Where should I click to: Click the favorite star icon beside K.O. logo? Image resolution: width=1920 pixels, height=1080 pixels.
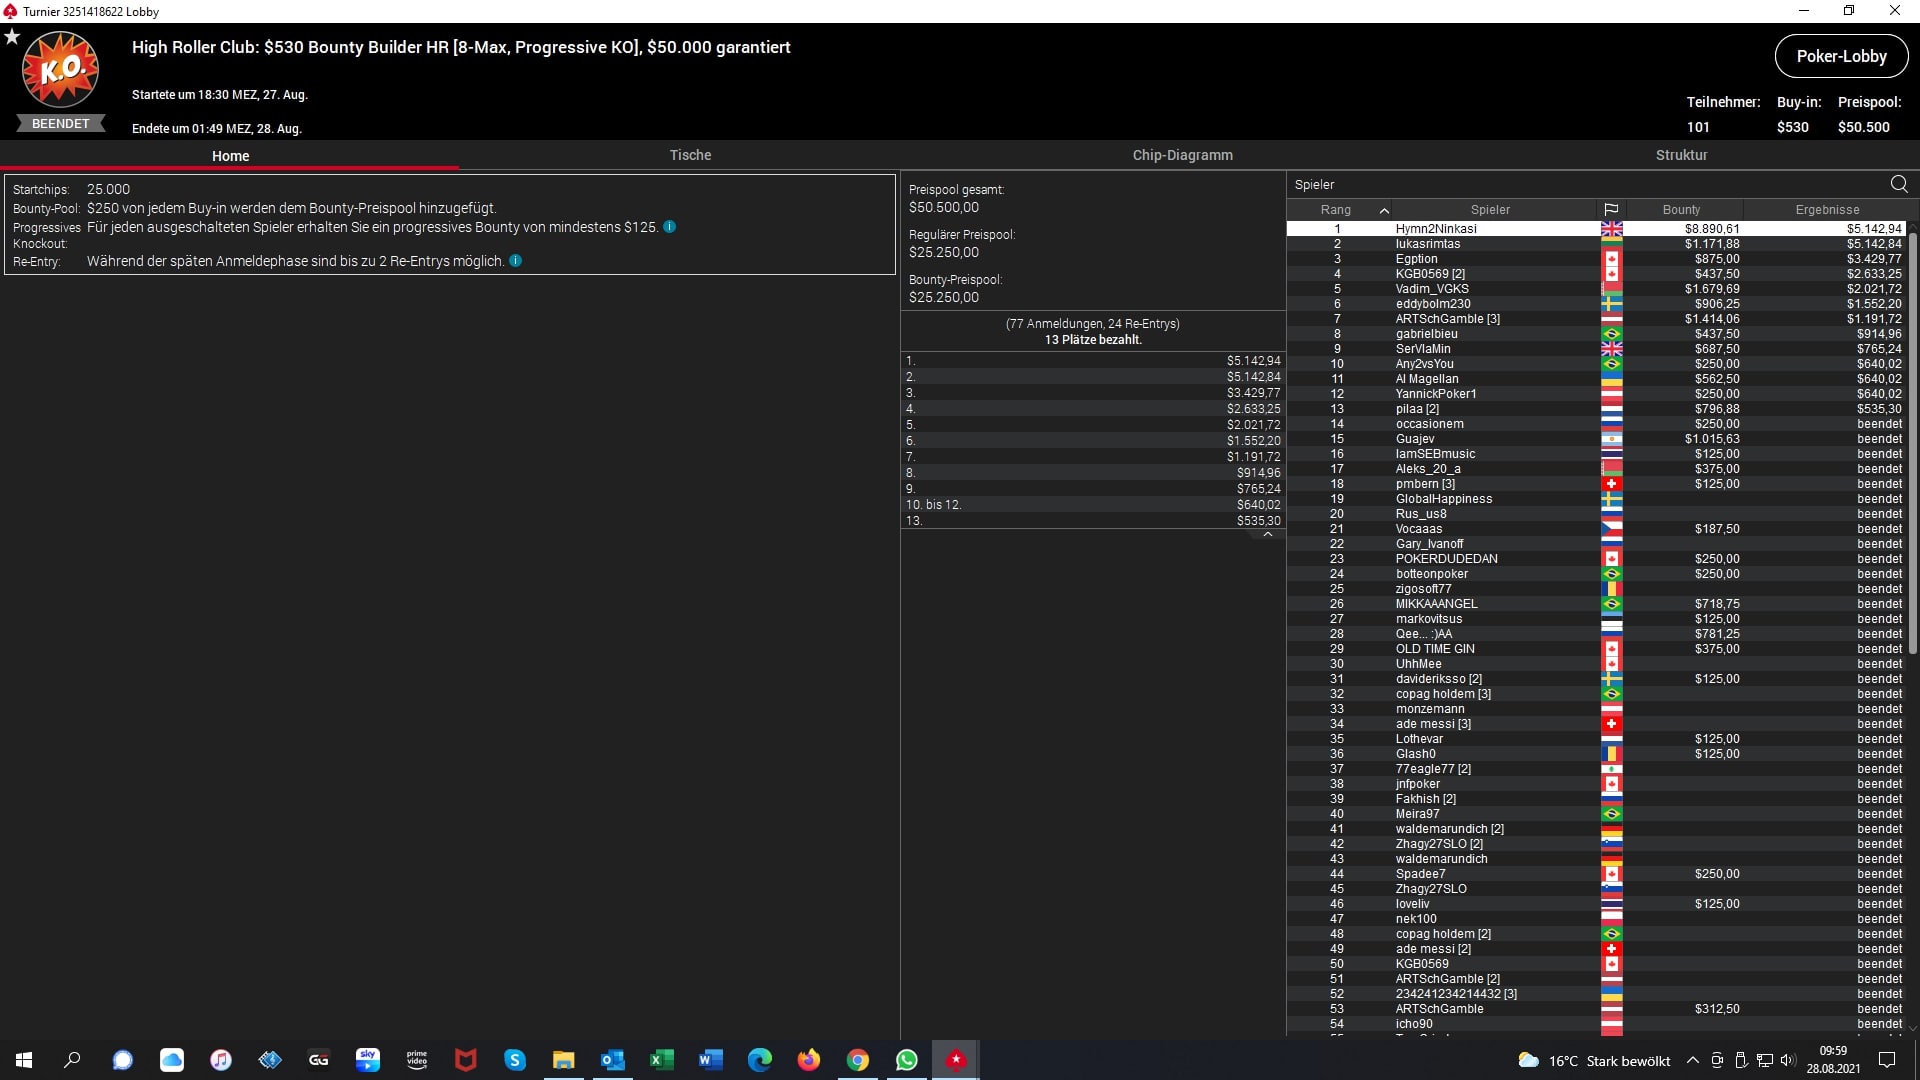pyautogui.click(x=12, y=37)
